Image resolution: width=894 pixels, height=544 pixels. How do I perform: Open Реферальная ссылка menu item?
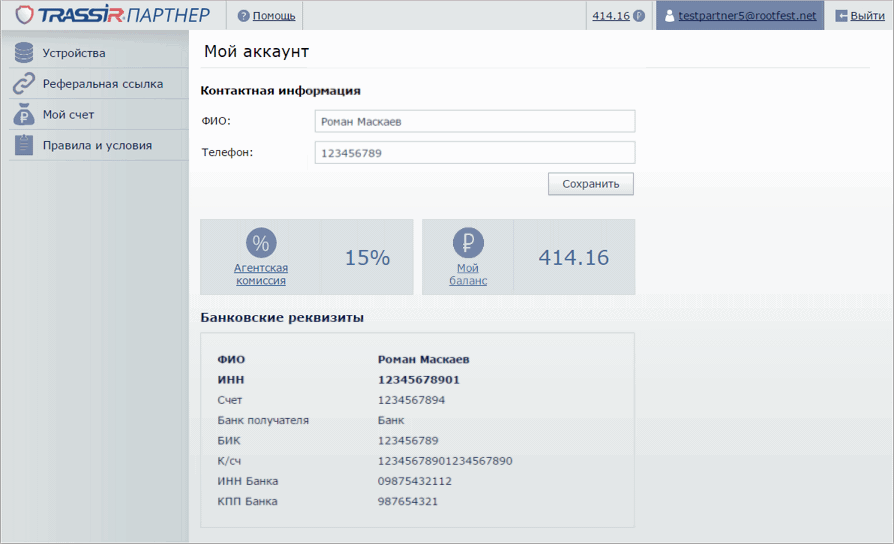click(102, 84)
